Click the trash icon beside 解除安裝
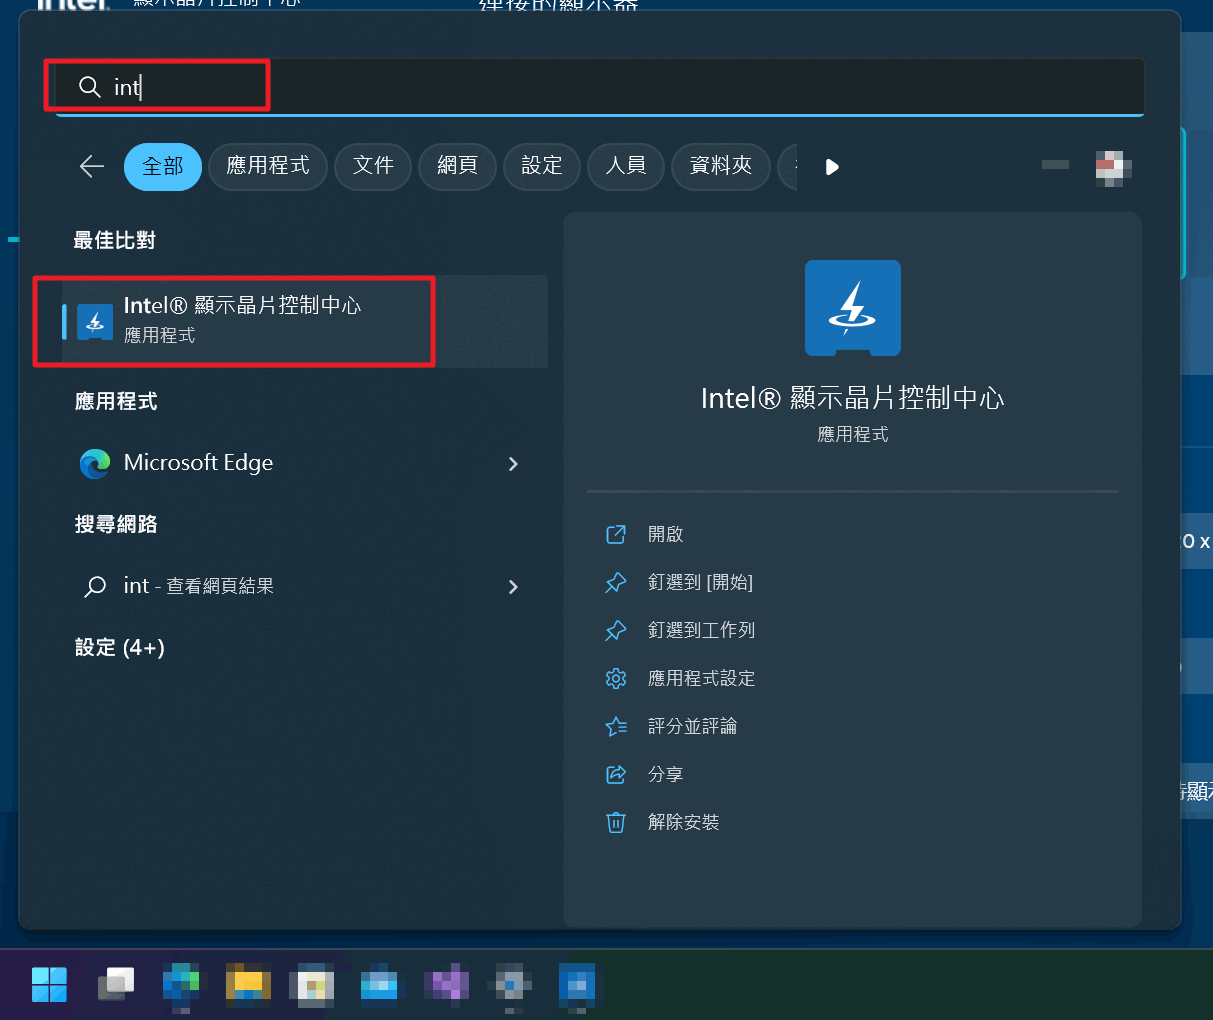 pyautogui.click(x=616, y=822)
